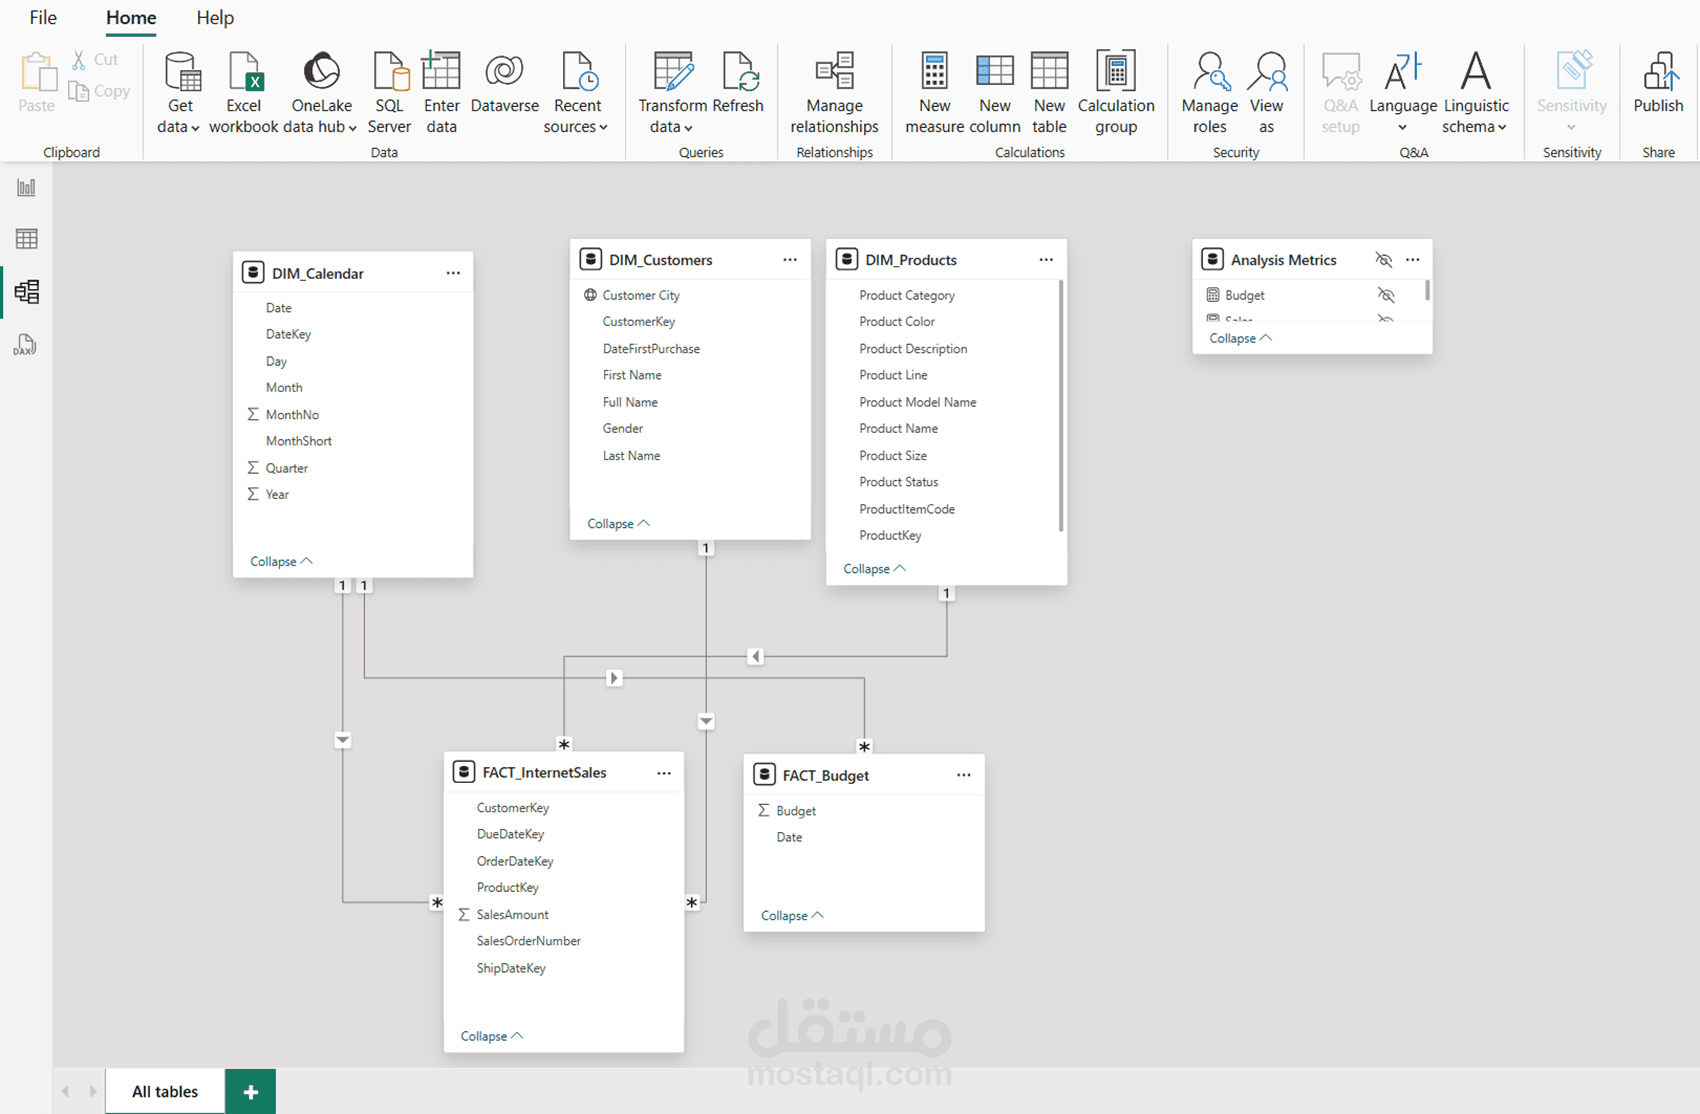Collapse the FACT_Budget table
The image size is (1700, 1114).
792,915
